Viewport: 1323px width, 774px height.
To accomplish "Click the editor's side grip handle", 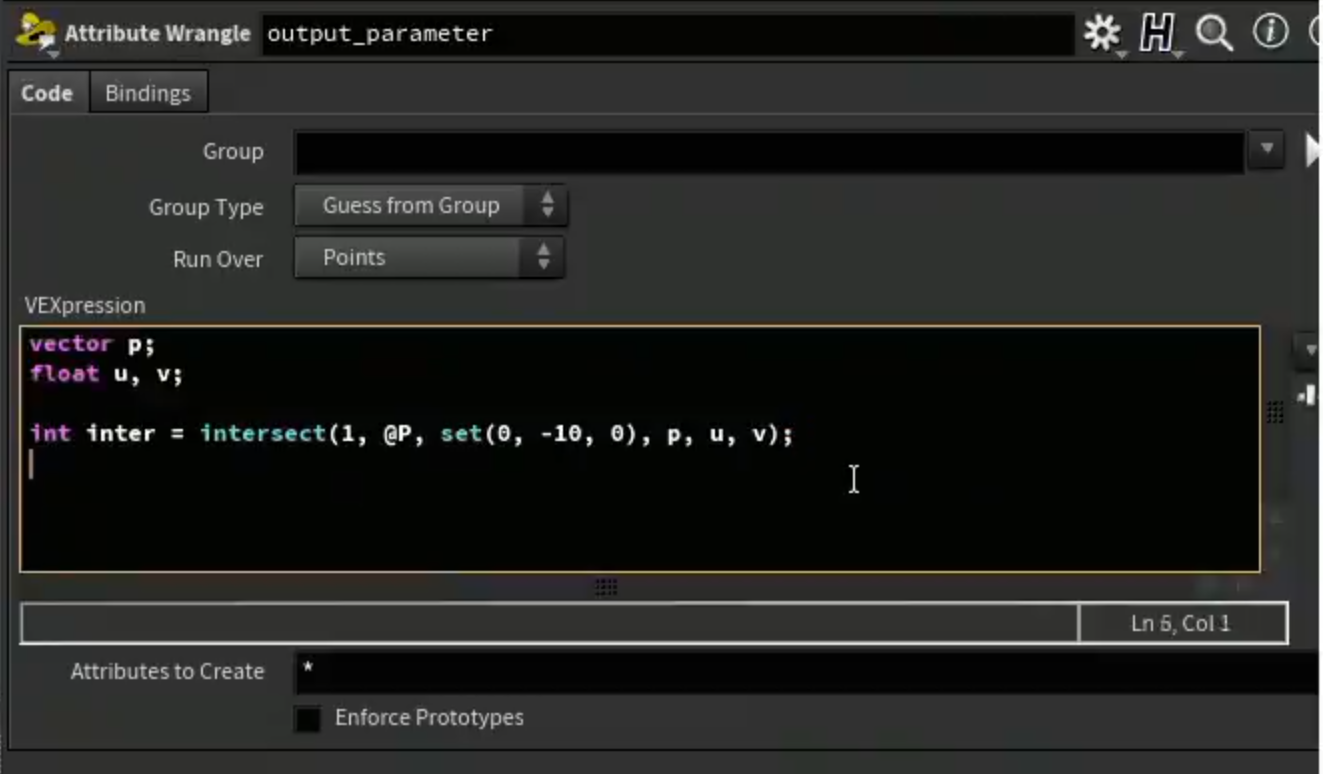I will 1276,412.
